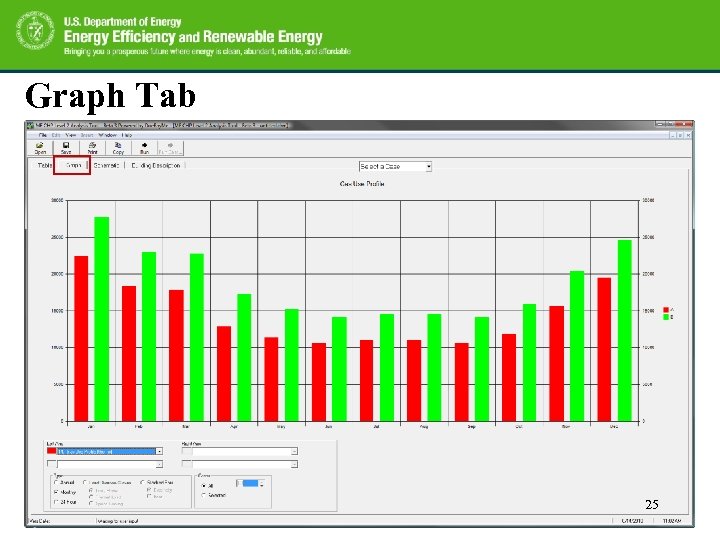Open the File menu
This screenshot has width=720, height=540.
point(43,135)
